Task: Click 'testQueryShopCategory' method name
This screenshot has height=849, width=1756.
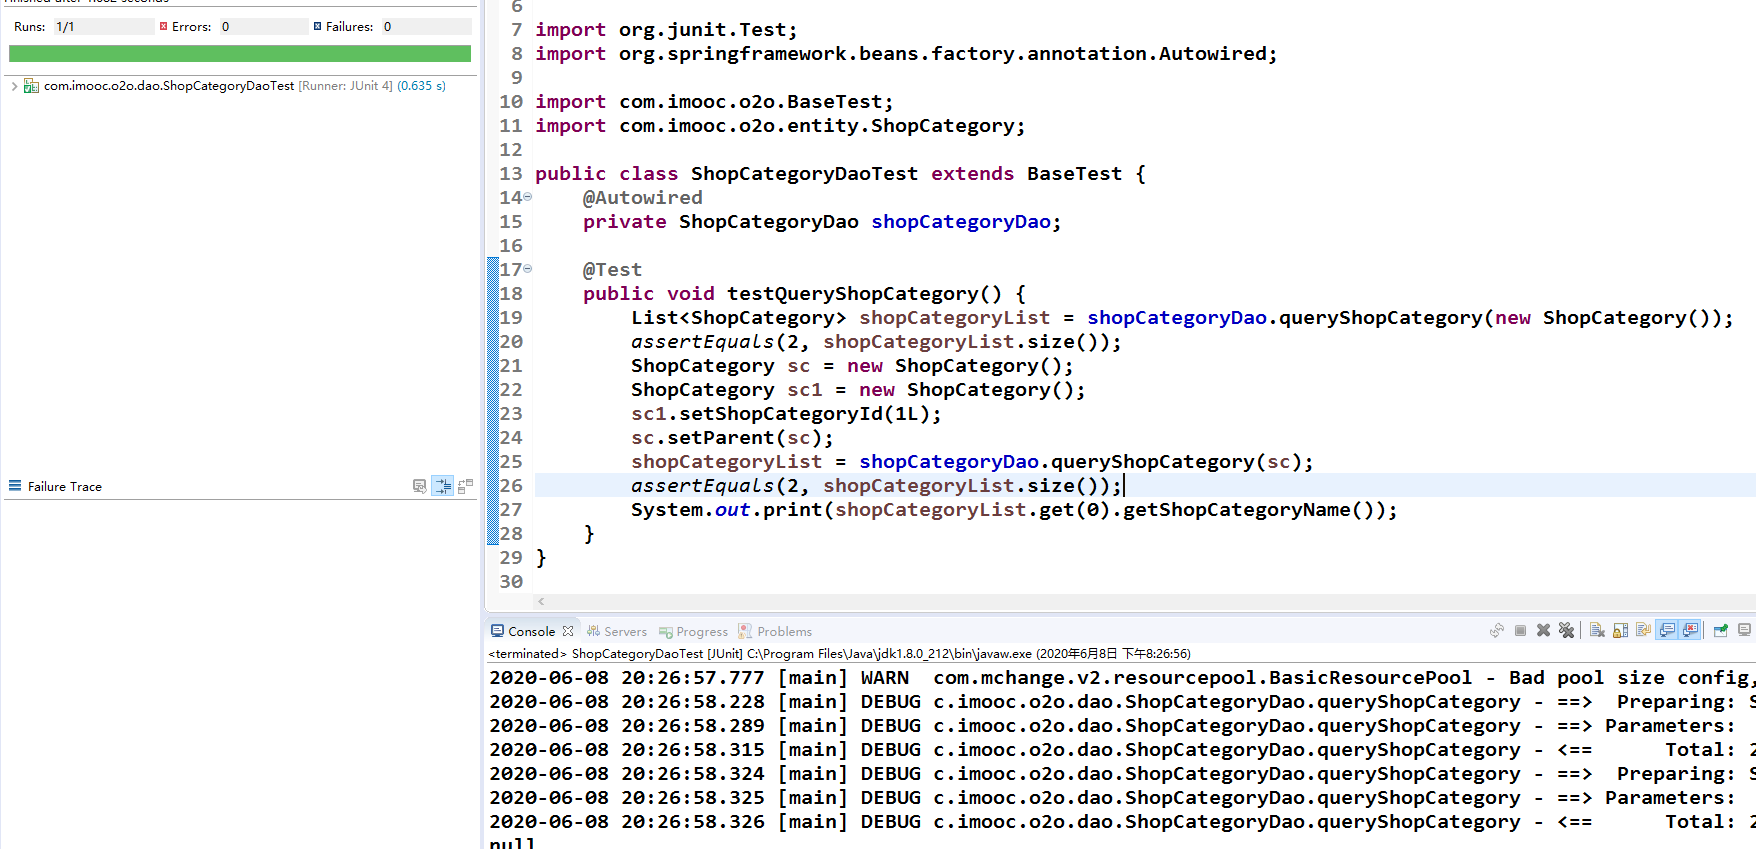Action: pos(852,294)
